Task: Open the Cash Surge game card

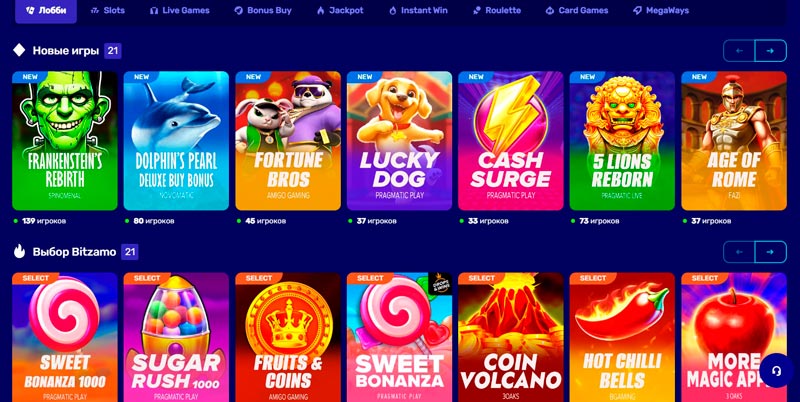Action: tap(511, 141)
